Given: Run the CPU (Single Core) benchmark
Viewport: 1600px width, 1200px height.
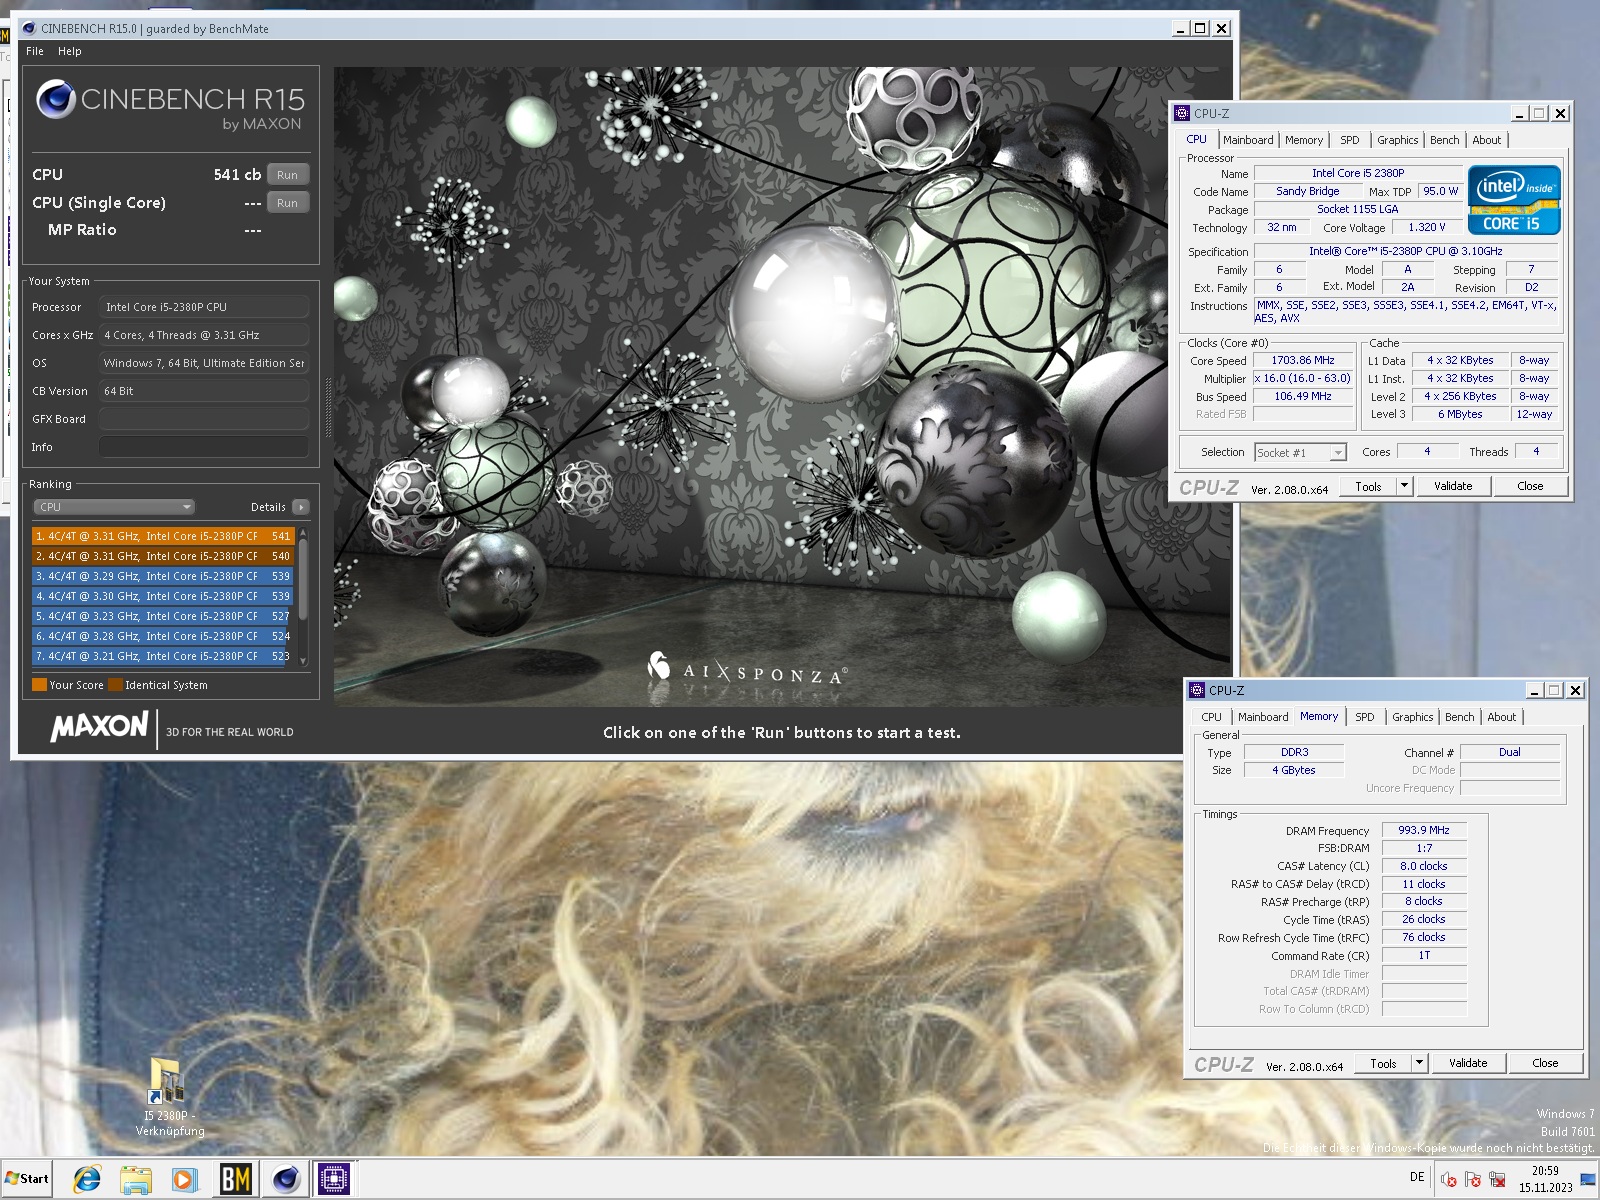Looking at the screenshot, I should click(x=288, y=203).
